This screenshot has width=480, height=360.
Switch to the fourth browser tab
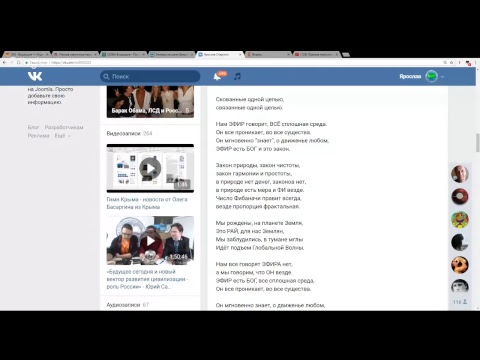pyautogui.click(x=171, y=54)
